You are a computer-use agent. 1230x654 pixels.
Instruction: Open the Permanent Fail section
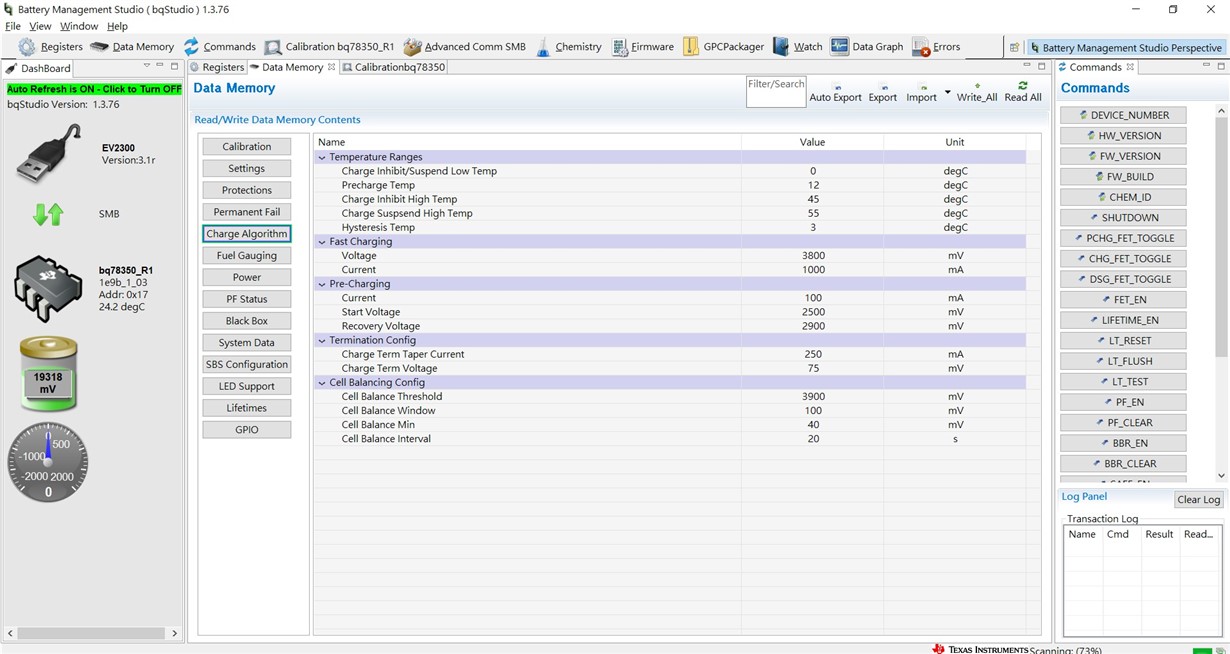click(246, 212)
